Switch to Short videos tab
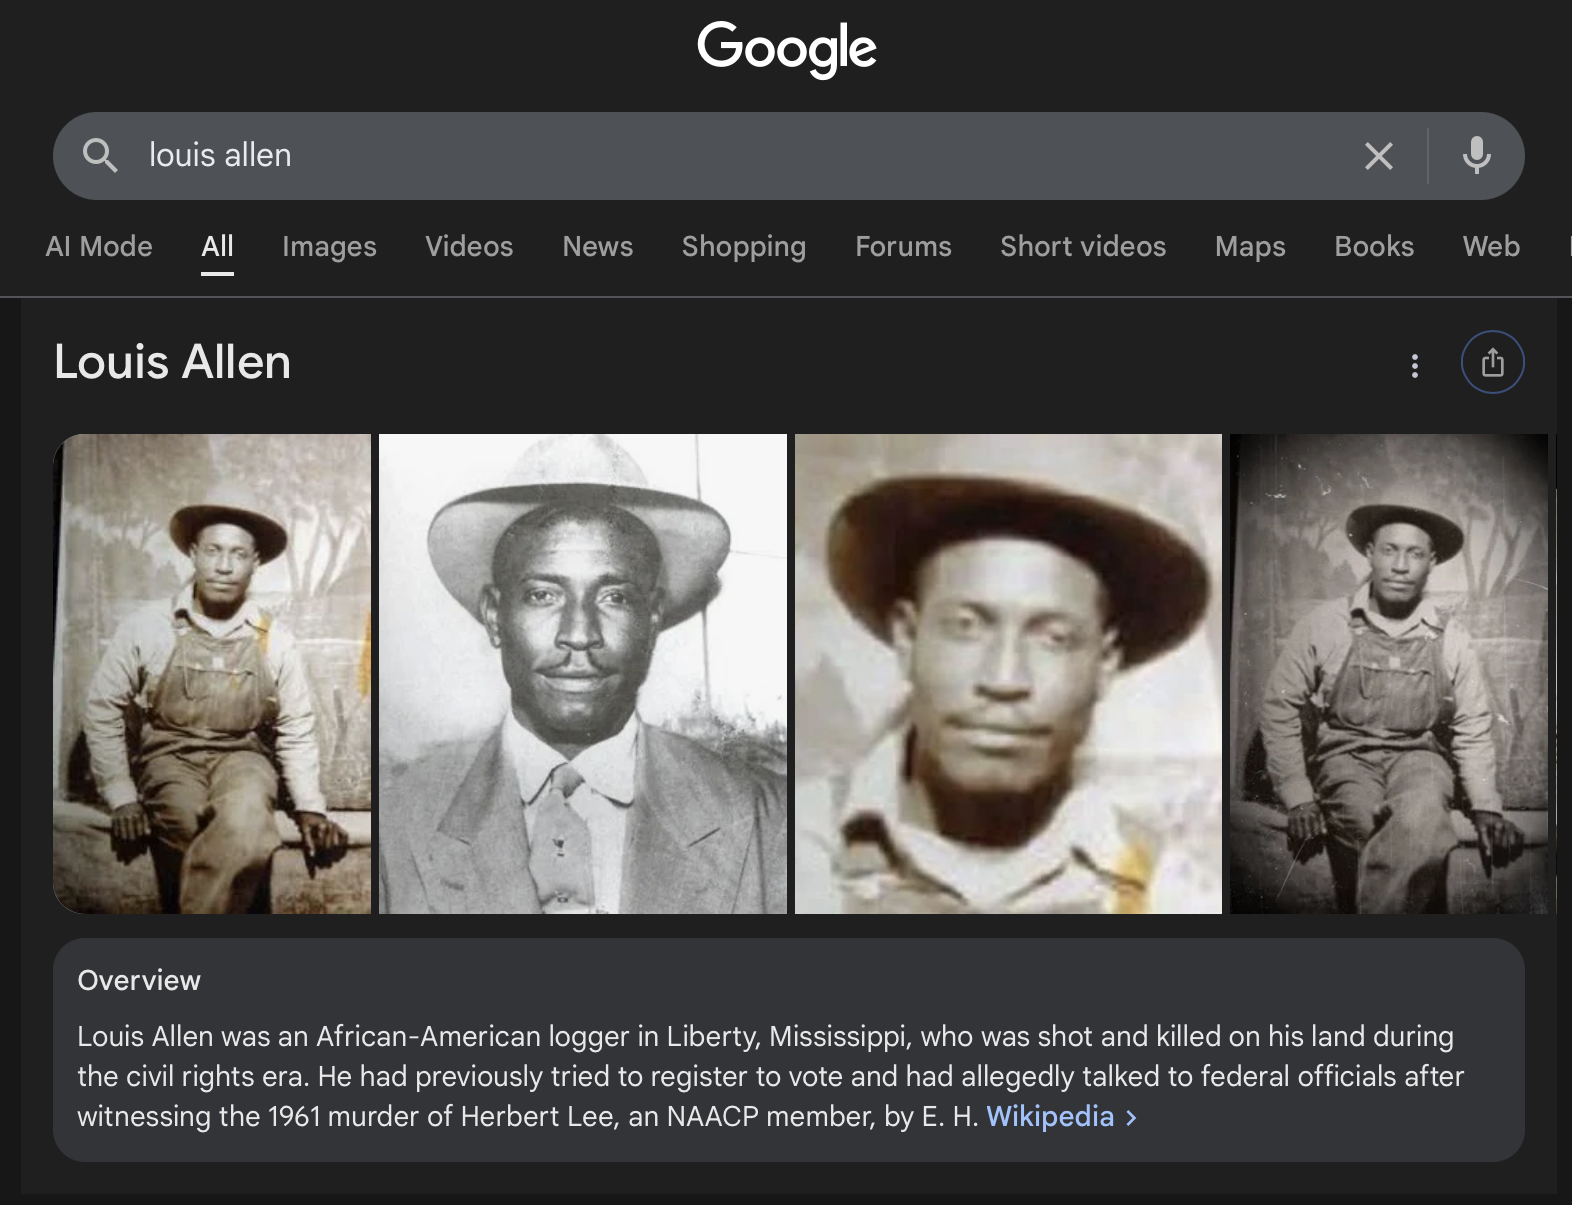1572x1205 pixels. click(1083, 246)
